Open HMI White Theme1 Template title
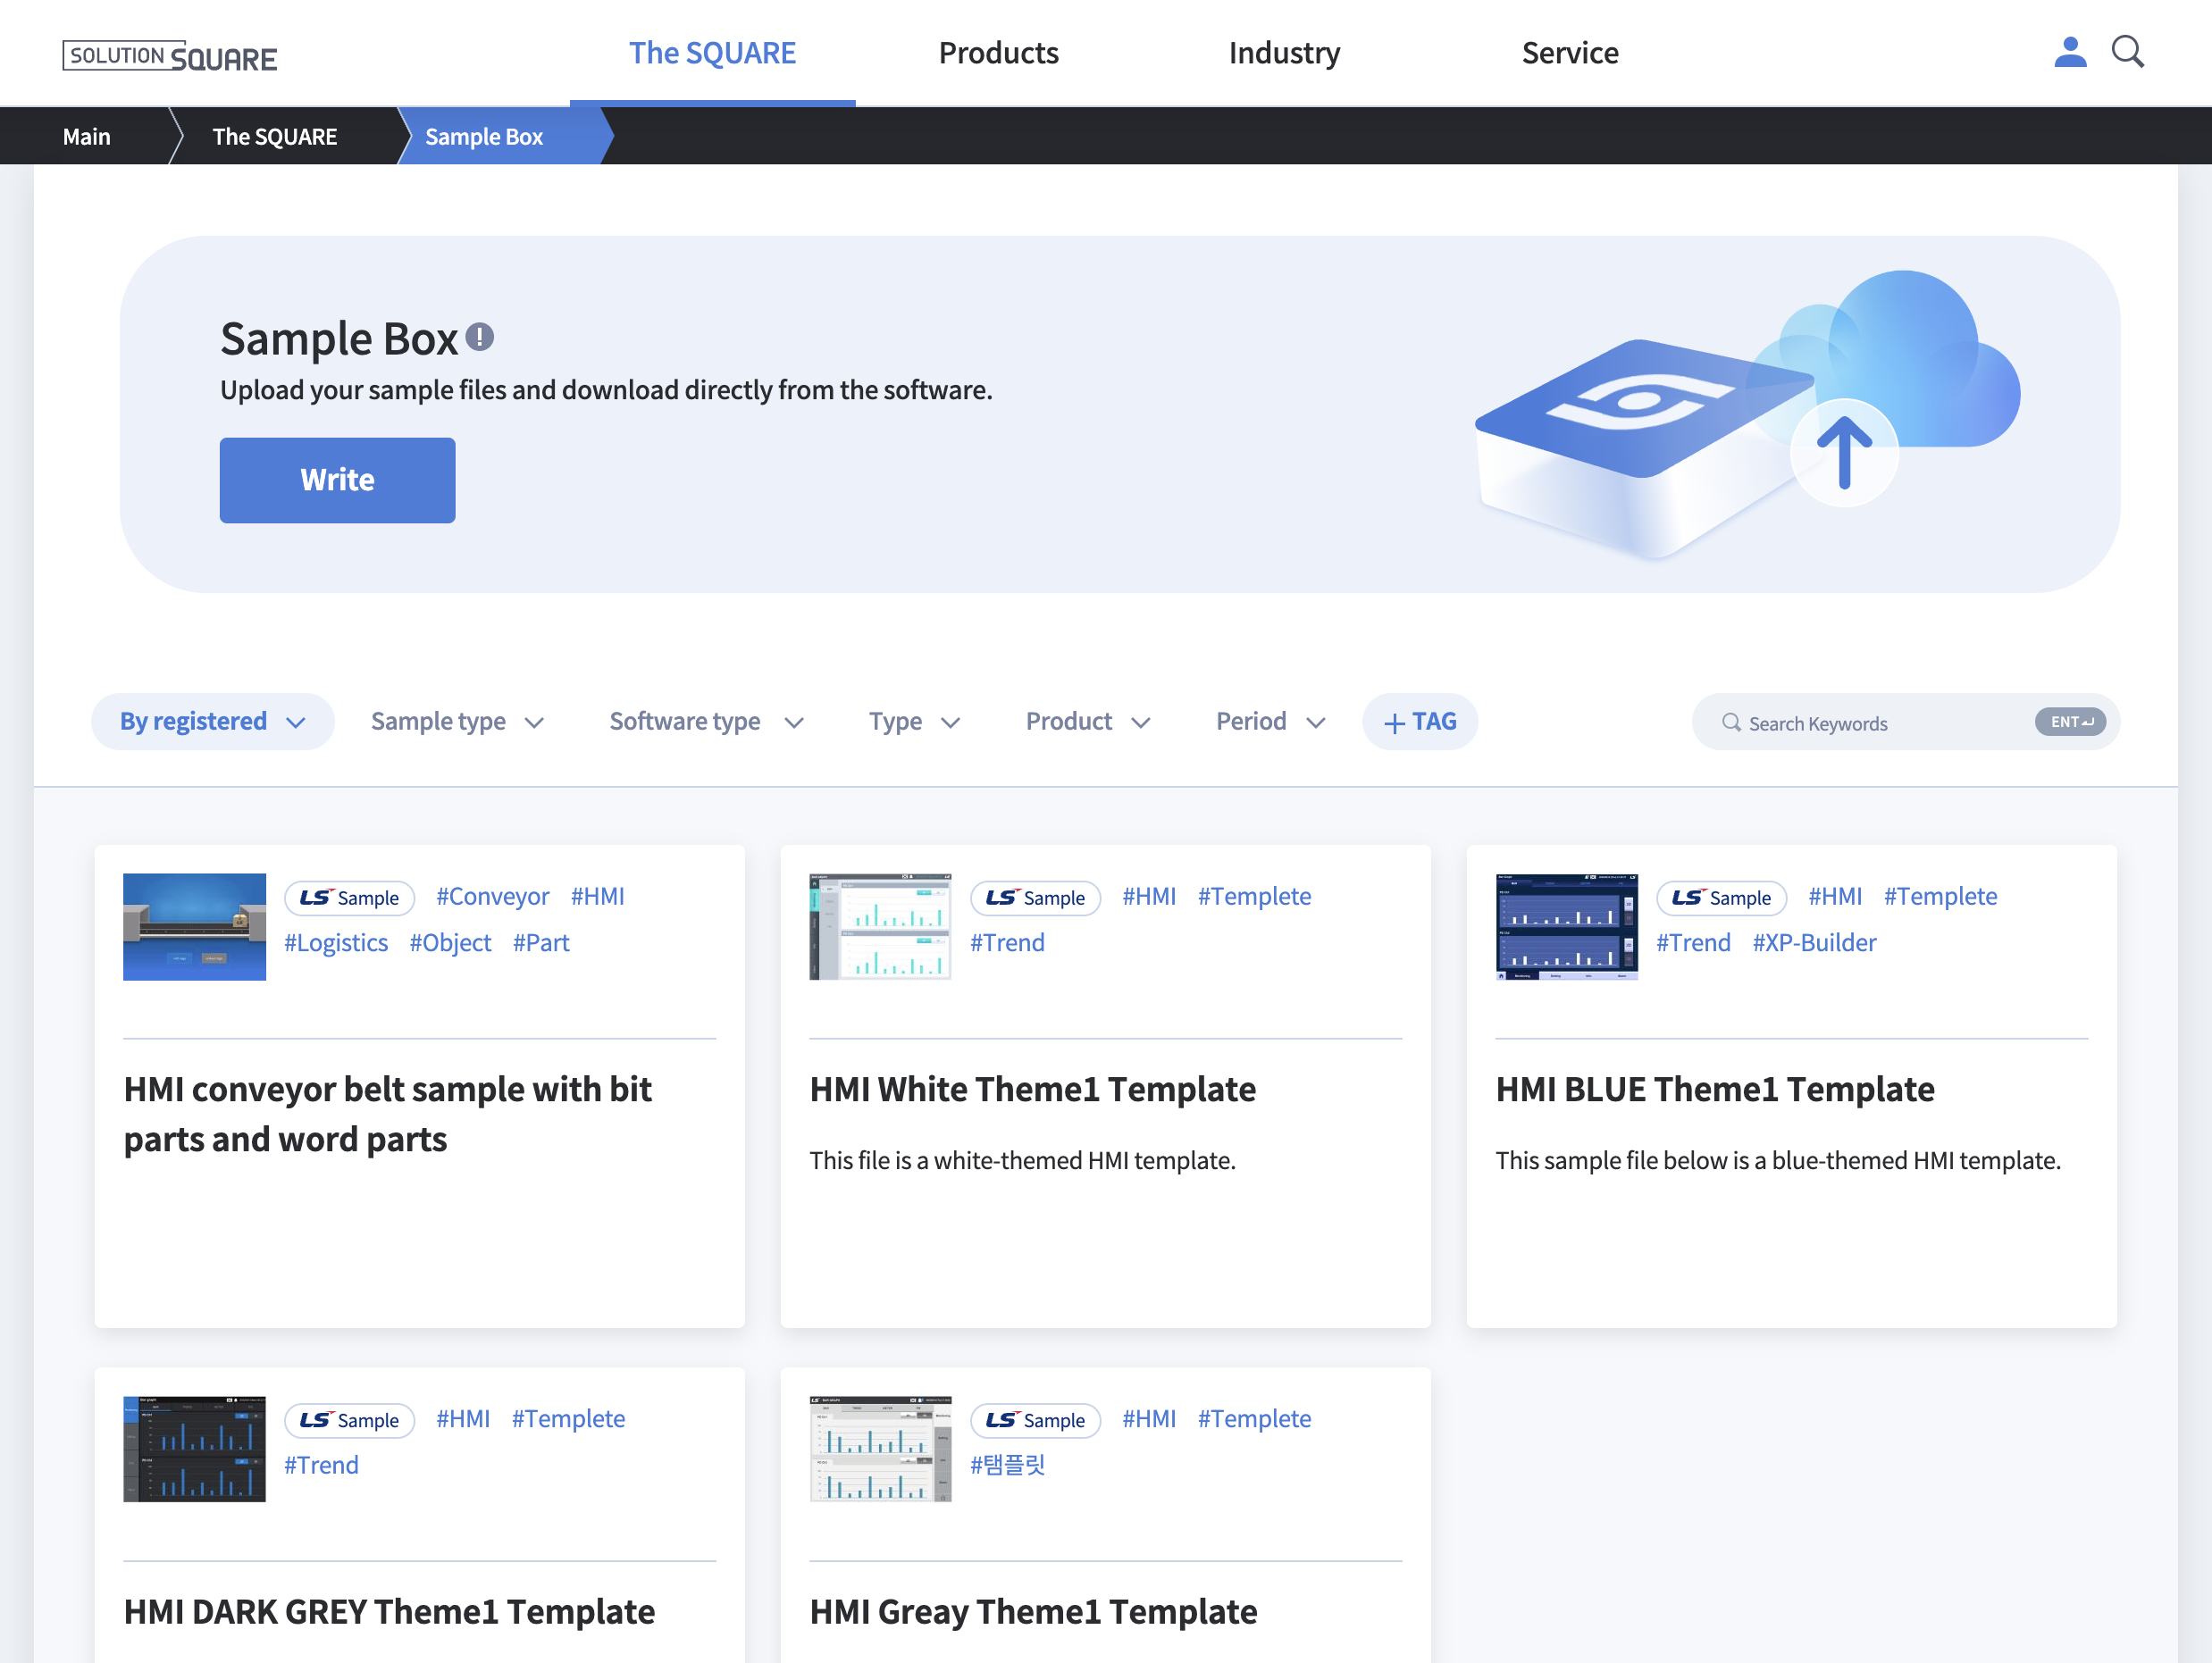Image resolution: width=2212 pixels, height=1663 pixels. coord(1033,1089)
